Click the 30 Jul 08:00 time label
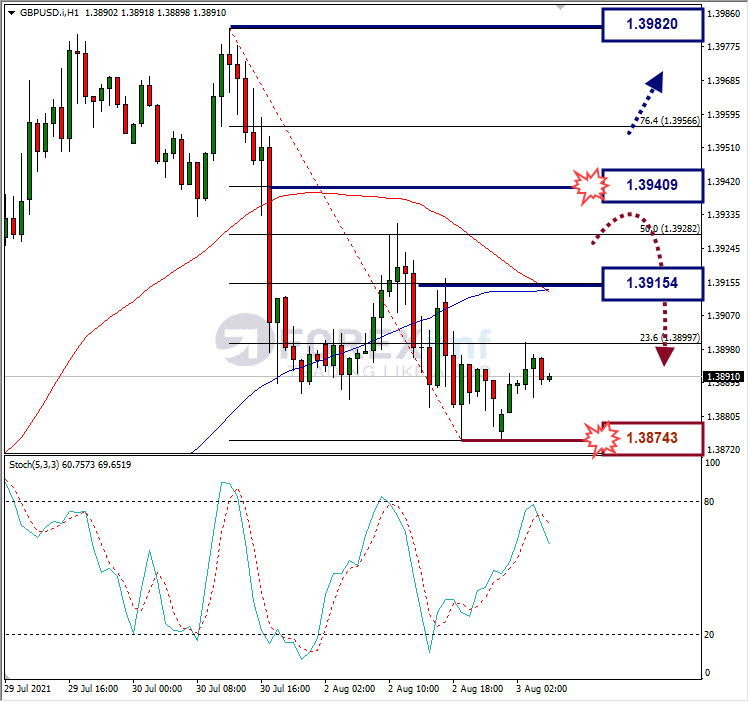This screenshot has width=749, height=702. [x=221, y=689]
